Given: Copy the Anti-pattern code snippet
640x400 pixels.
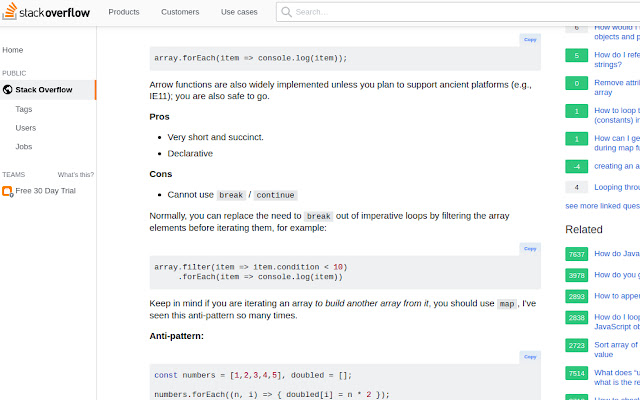Looking at the screenshot, I should pos(530,356).
